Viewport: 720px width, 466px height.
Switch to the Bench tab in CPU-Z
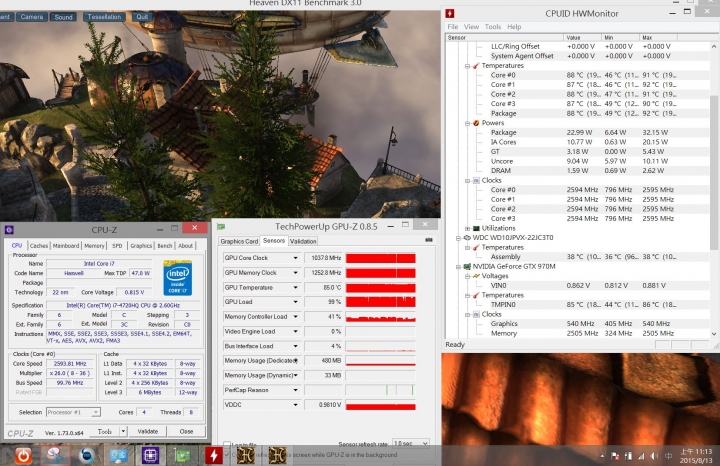165,246
